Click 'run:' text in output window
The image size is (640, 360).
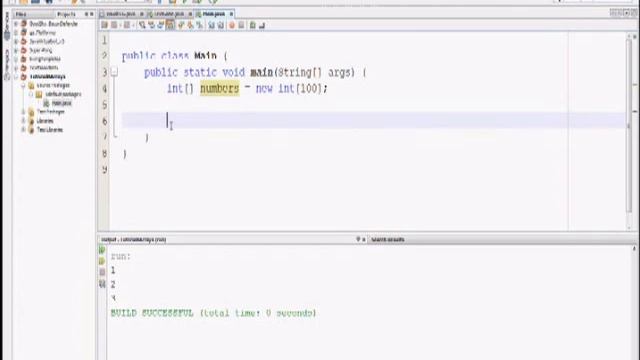[x=120, y=256]
